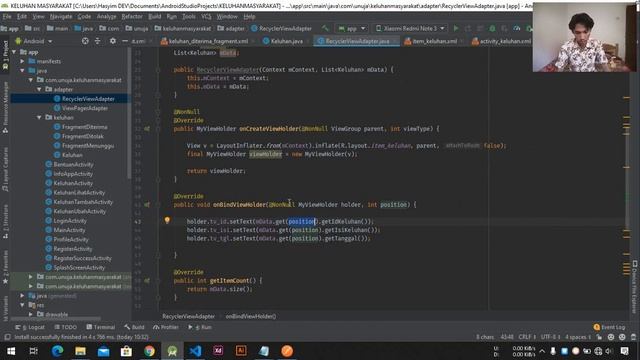The image size is (640, 360).
Task: Open Adobe XD from taskbar
Action: tap(218, 351)
